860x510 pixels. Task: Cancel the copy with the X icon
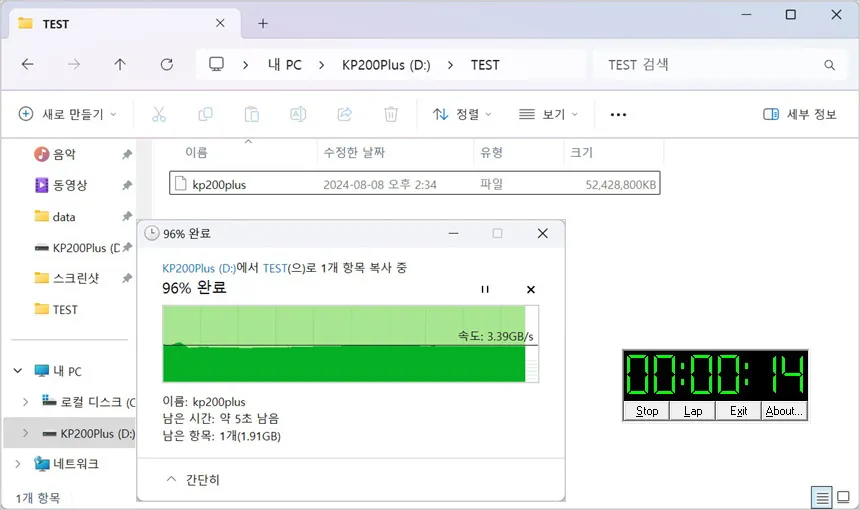531,289
